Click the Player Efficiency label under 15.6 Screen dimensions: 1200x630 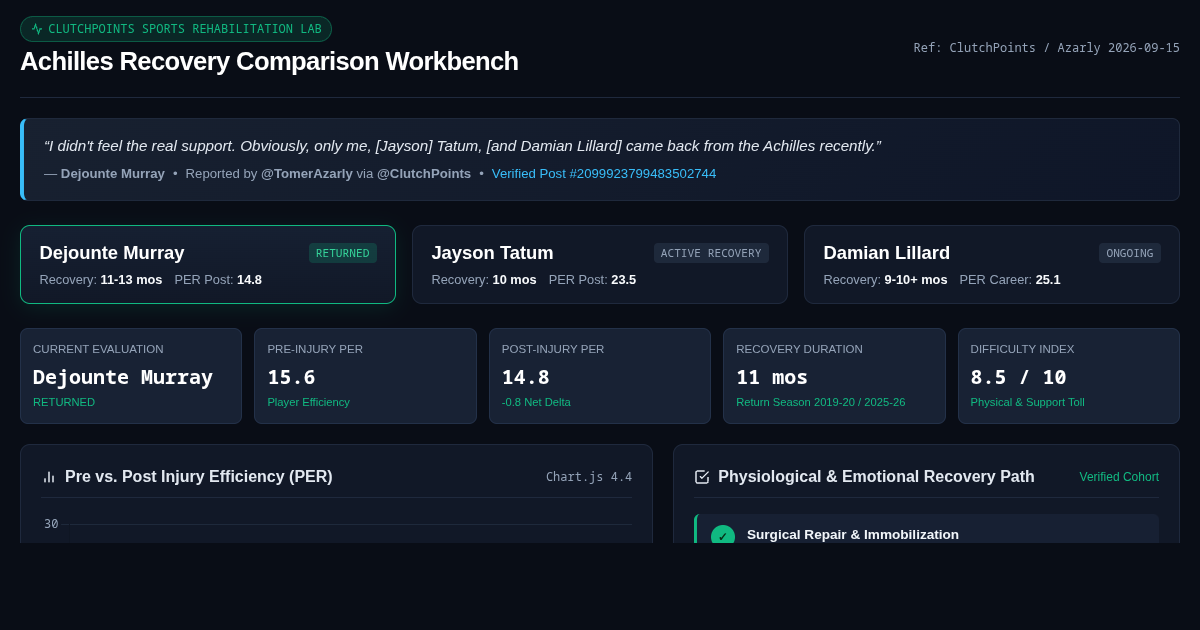(x=308, y=402)
